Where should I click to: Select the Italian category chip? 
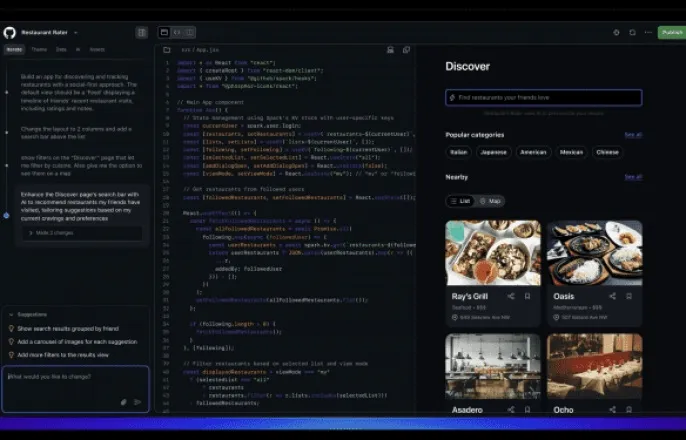tap(458, 152)
